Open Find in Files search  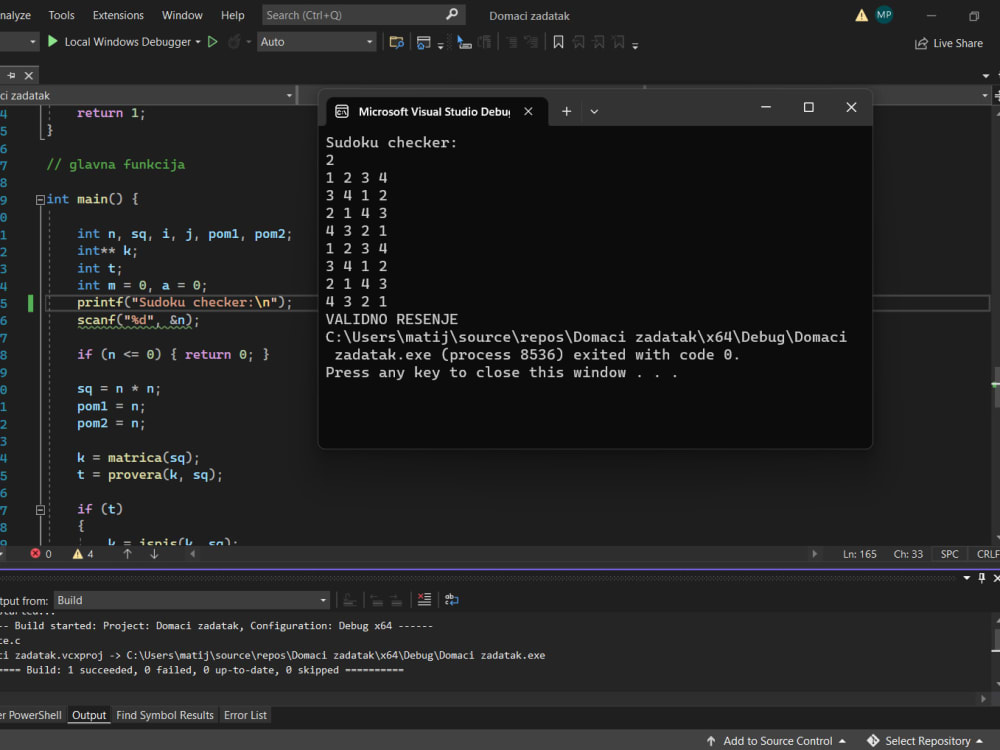click(396, 42)
